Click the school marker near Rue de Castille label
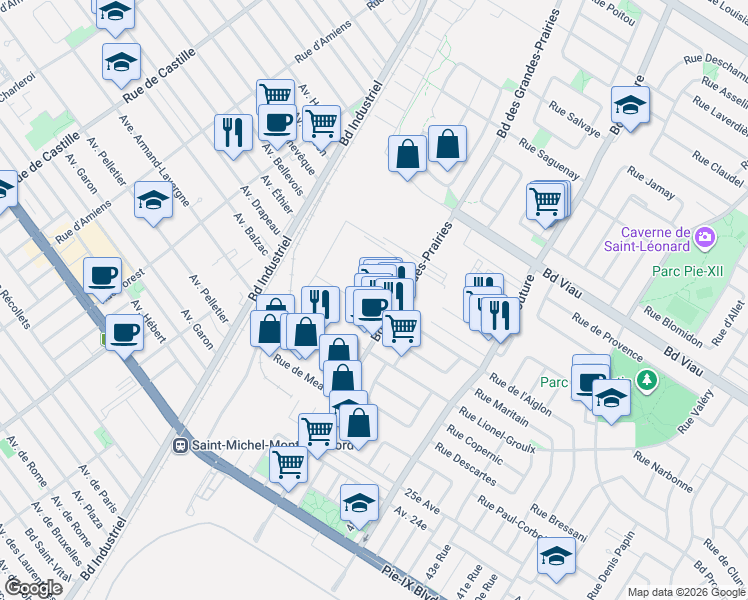The width and height of the screenshot is (748, 600). (x=121, y=62)
